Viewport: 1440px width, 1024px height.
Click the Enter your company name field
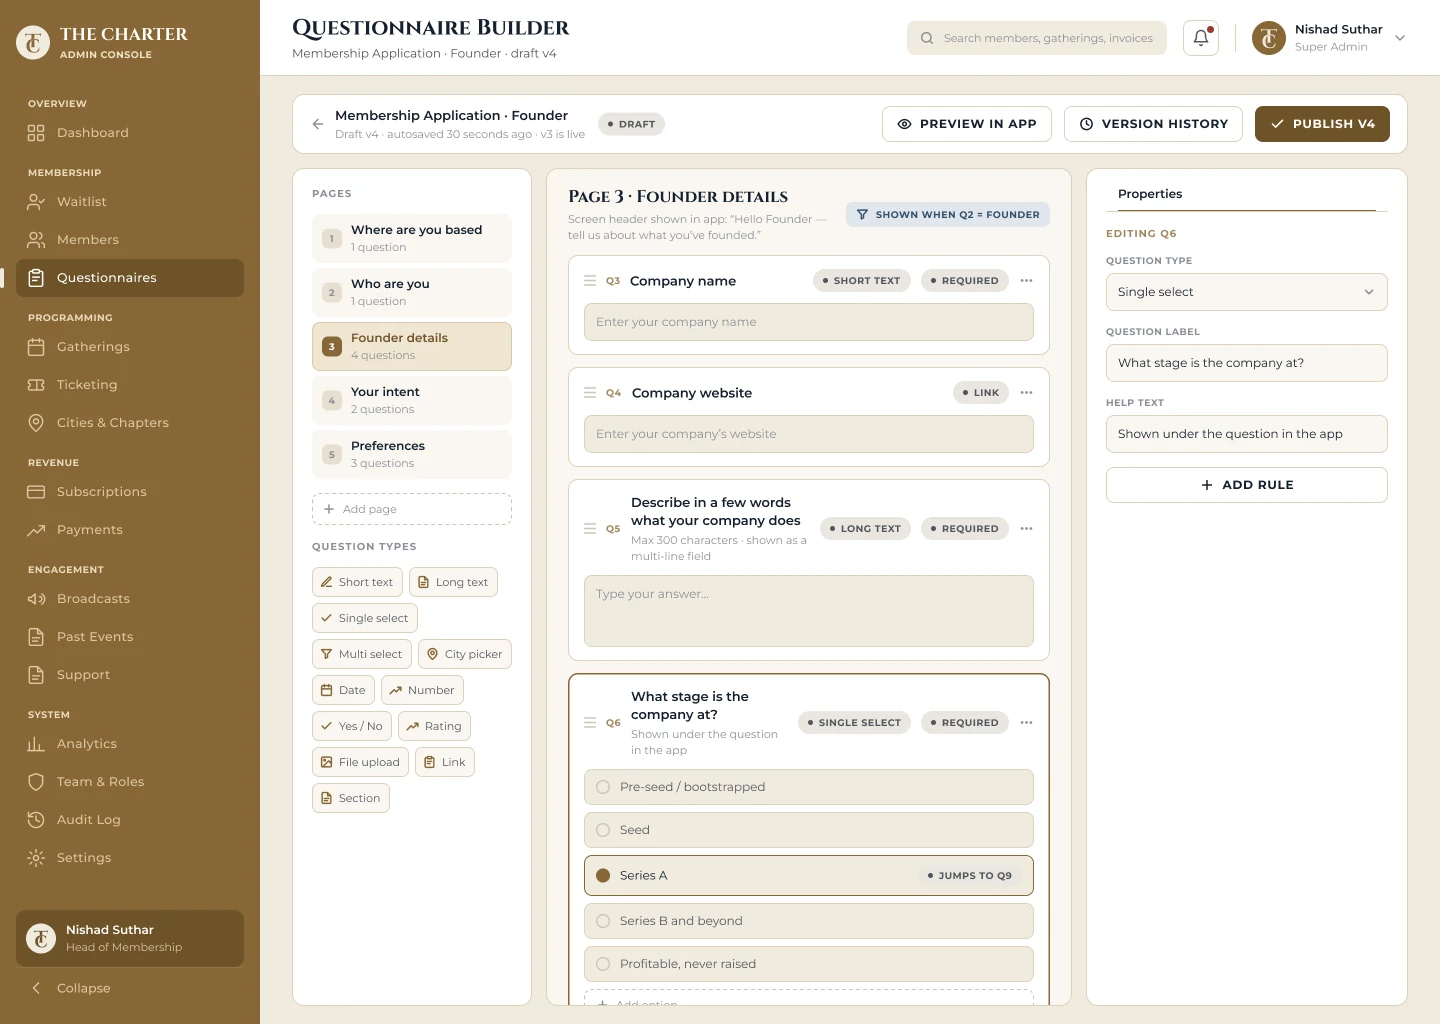[x=808, y=322]
